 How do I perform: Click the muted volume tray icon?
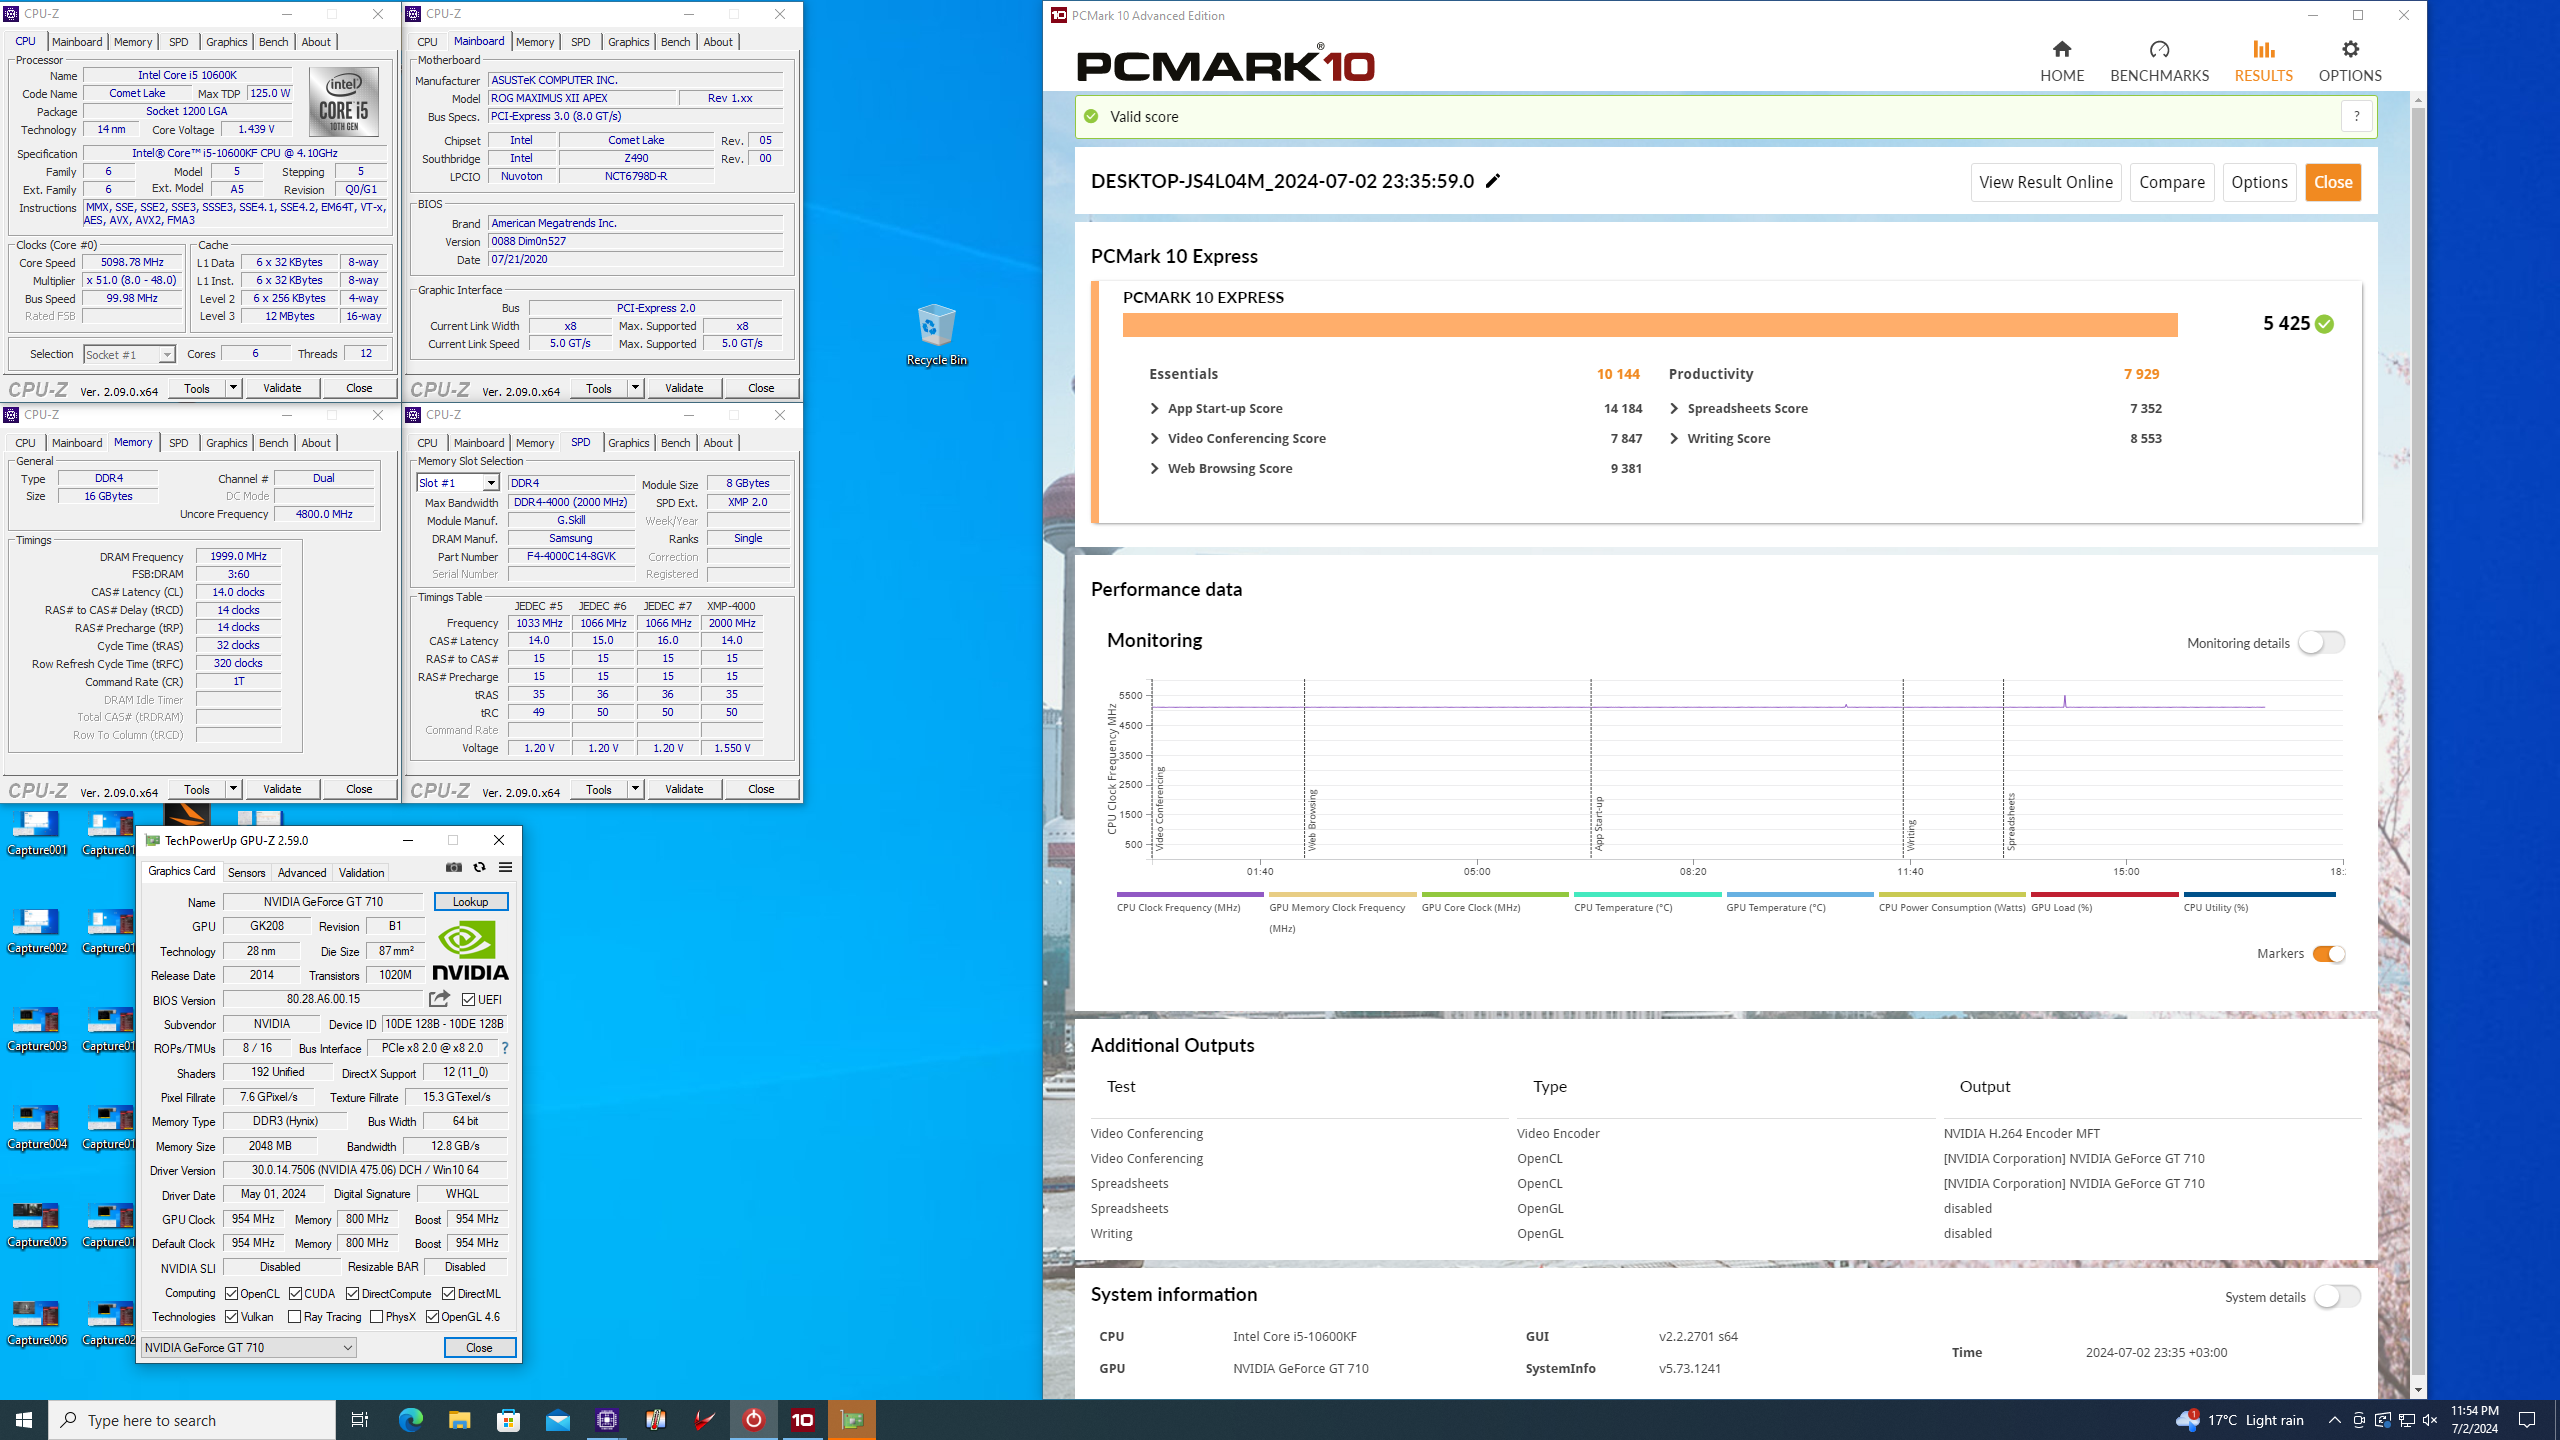(x=2430, y=1420)
